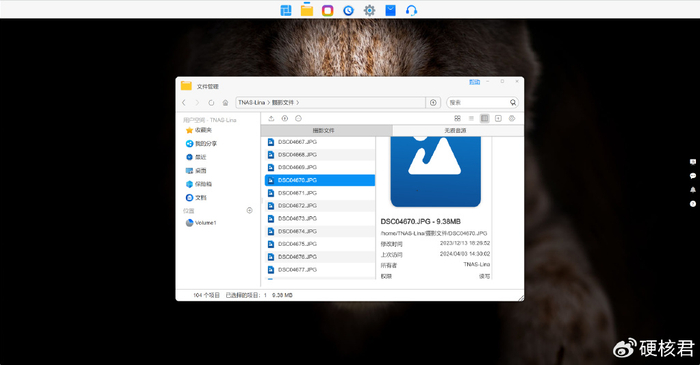The height and width of the screenshot is (365, 700).
Task: Click the top icon on the desktop right edge
Action: pyautogui.click(x=693, y=162)
